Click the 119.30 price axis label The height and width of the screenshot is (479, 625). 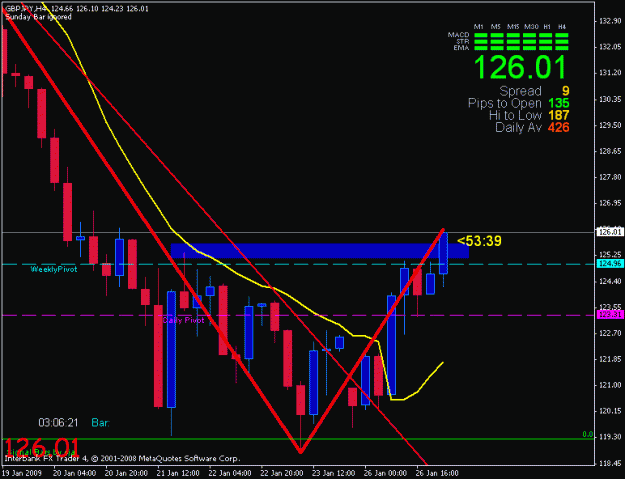tap(610, 437)
